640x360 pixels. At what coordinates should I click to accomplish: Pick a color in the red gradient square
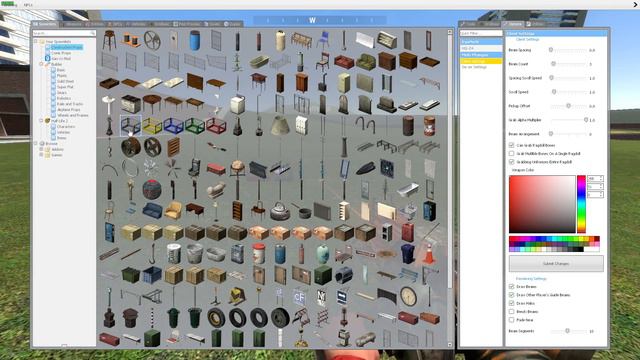click(x=542, y=204)
